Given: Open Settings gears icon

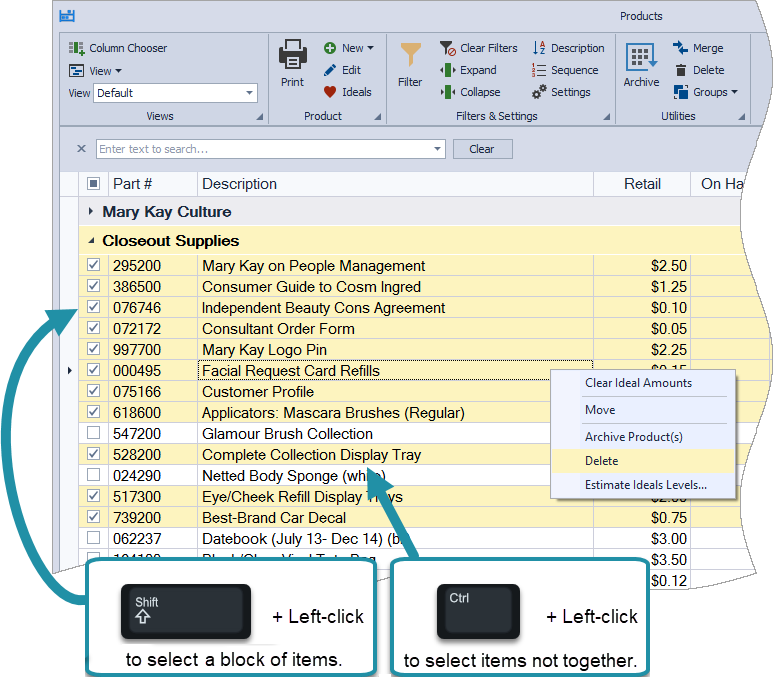Looking at the screenshot, I should click(x=539, y=92).
